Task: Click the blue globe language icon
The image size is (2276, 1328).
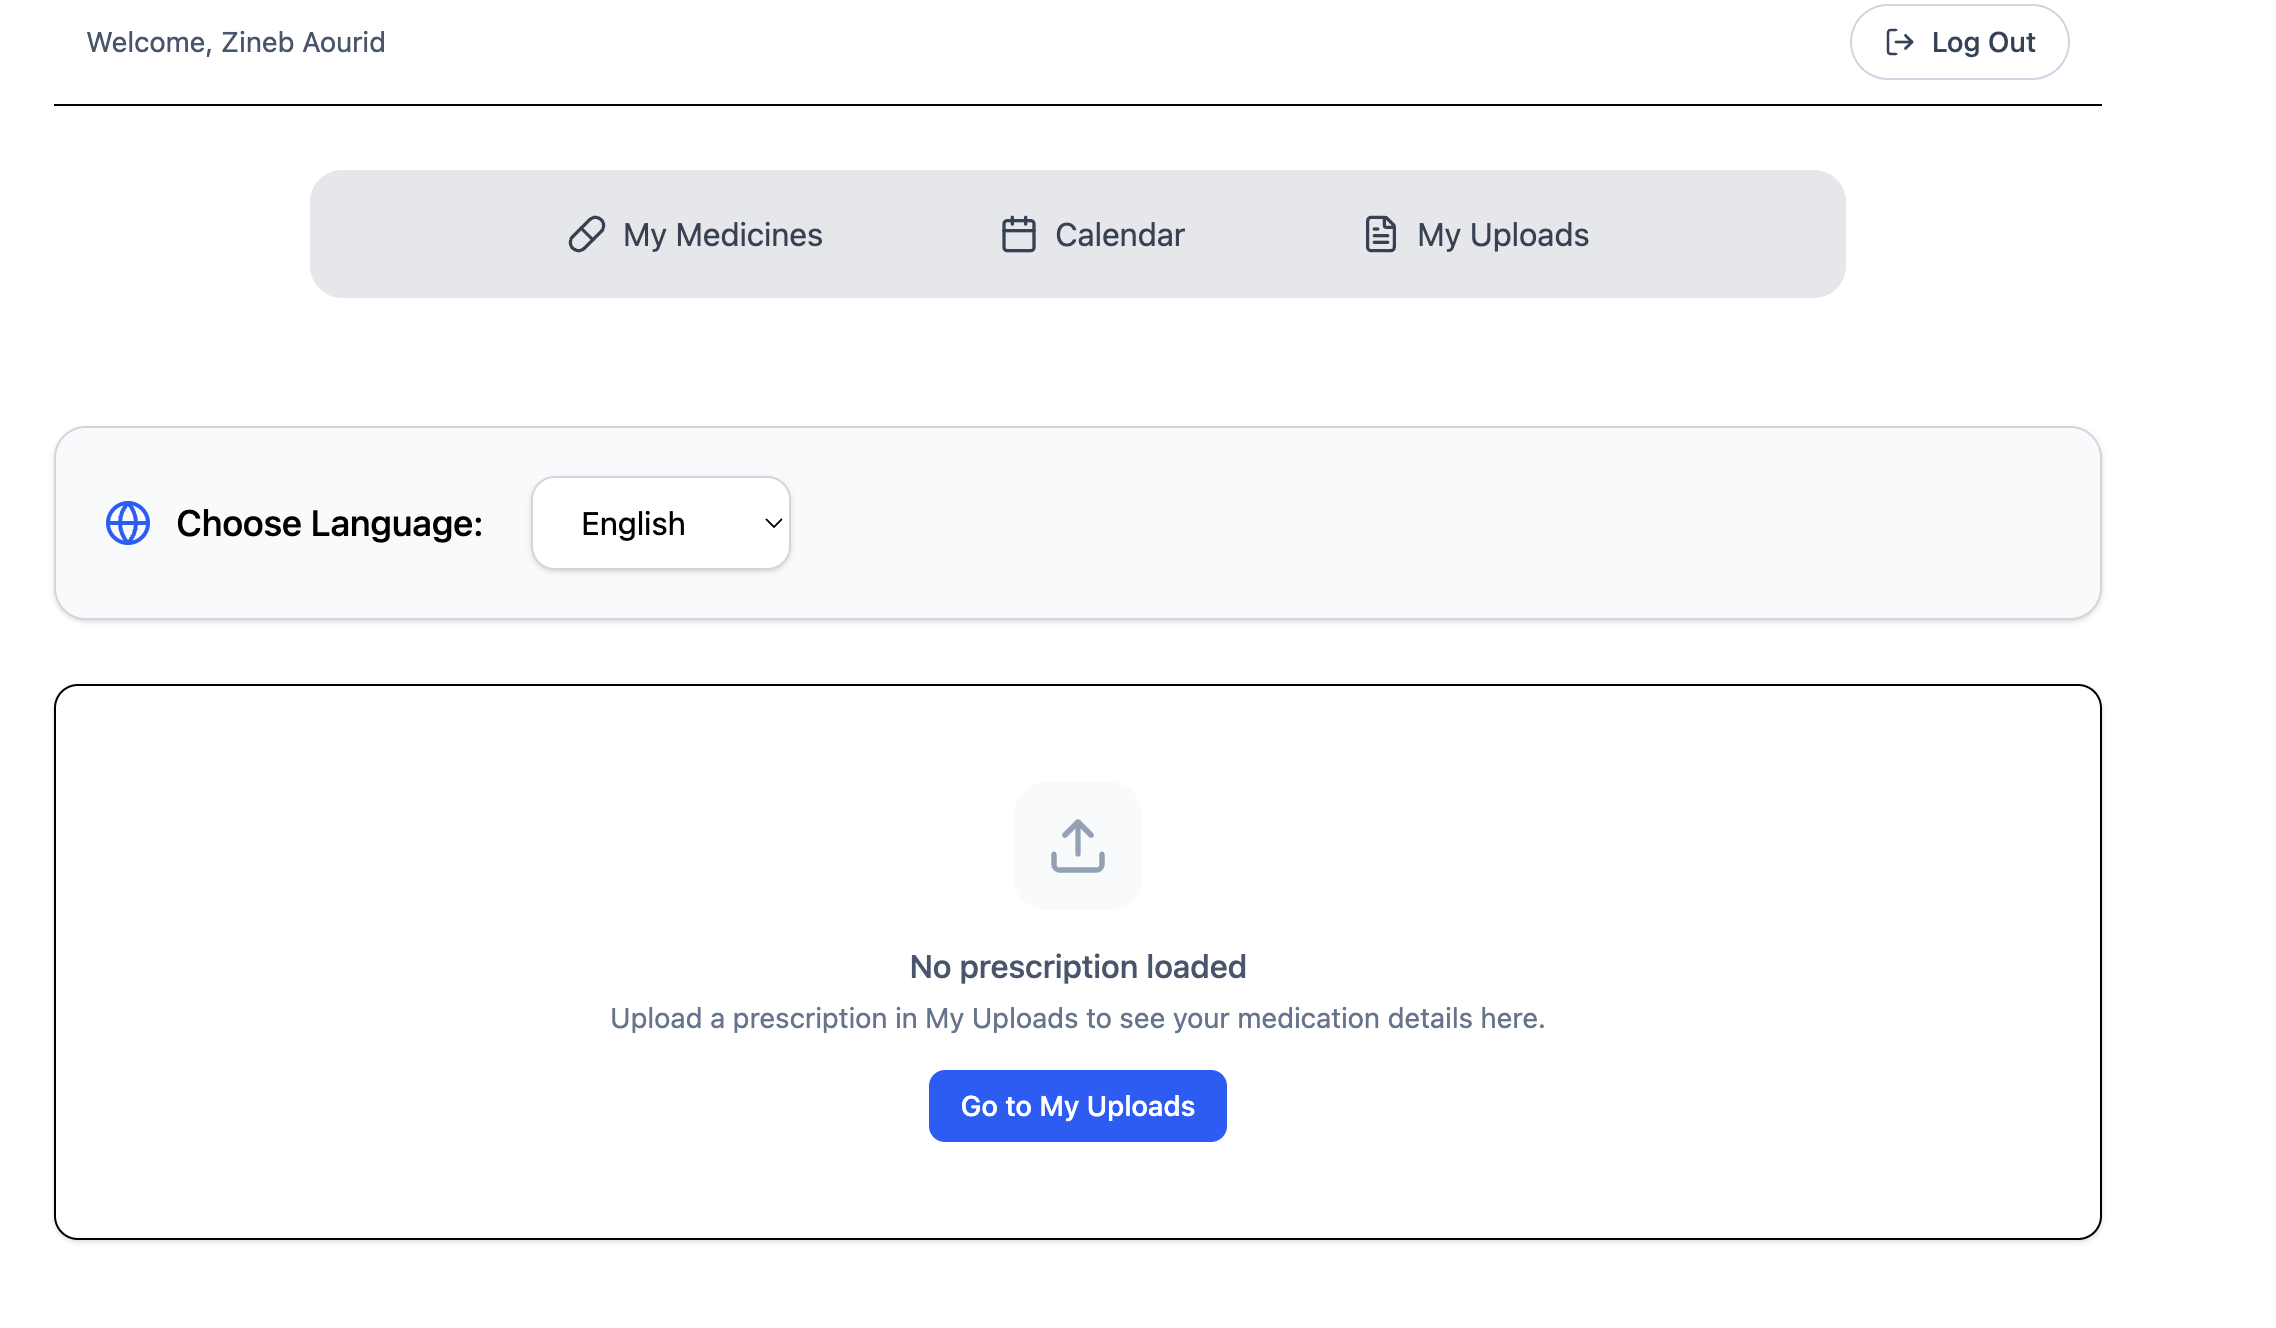Action: point(128,523)
